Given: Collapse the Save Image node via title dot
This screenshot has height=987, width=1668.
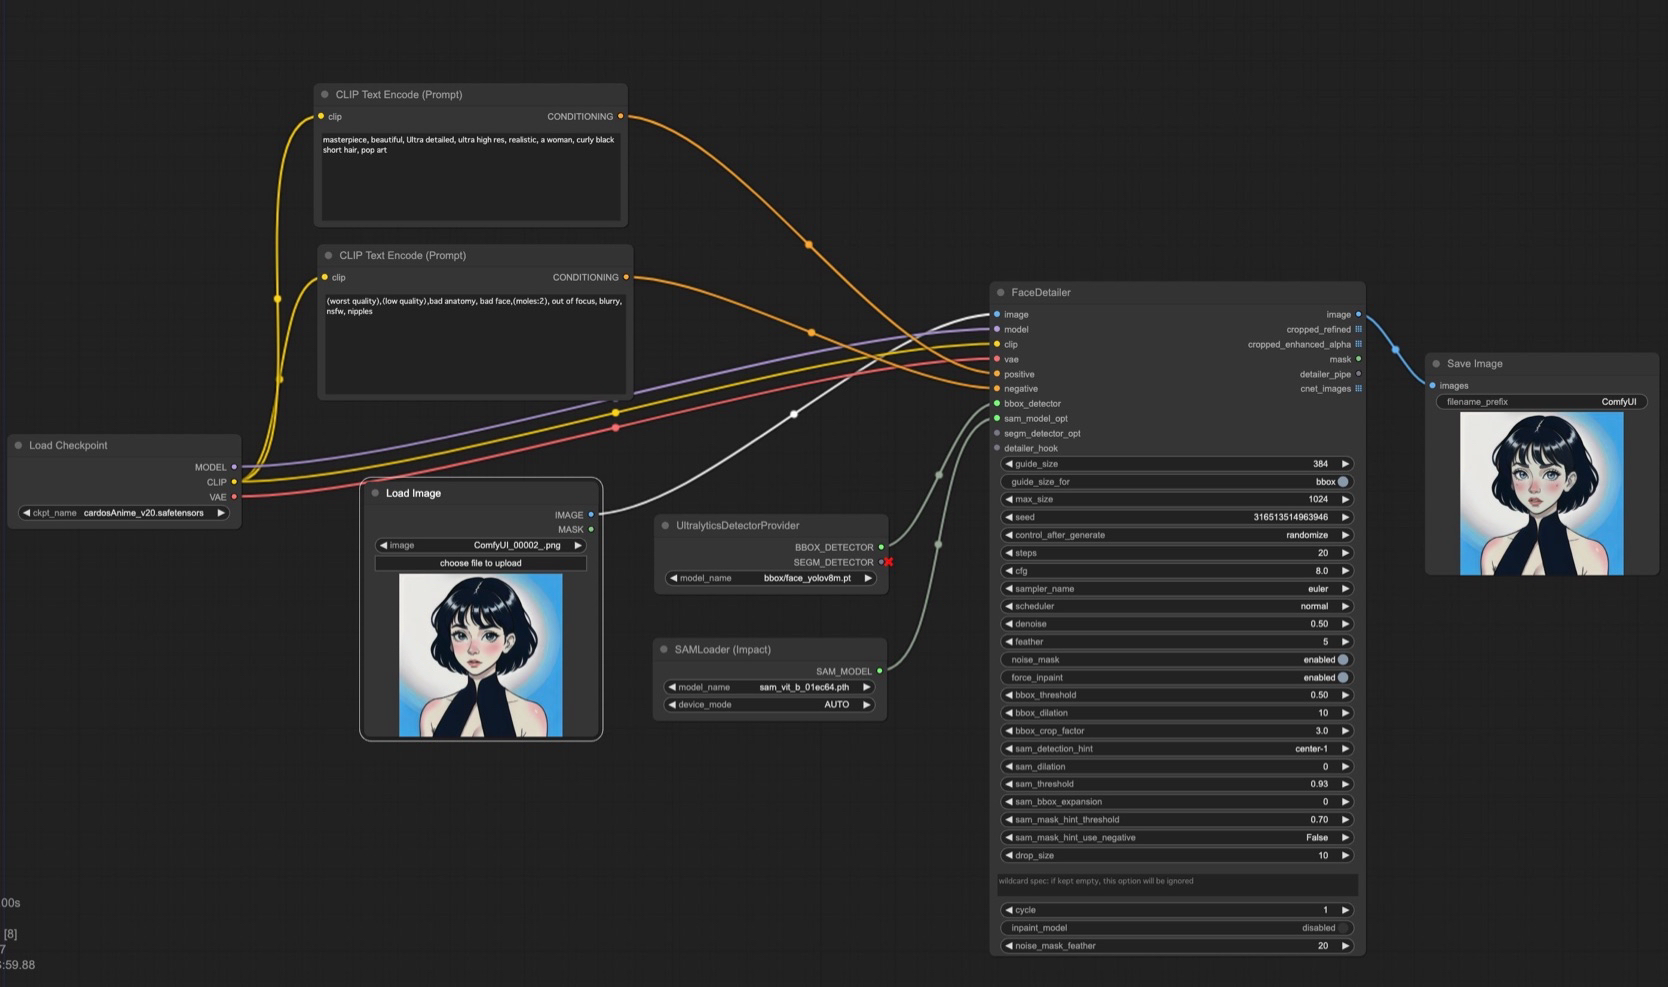Looking at the screenshot, I should (x=1436, y=364).
